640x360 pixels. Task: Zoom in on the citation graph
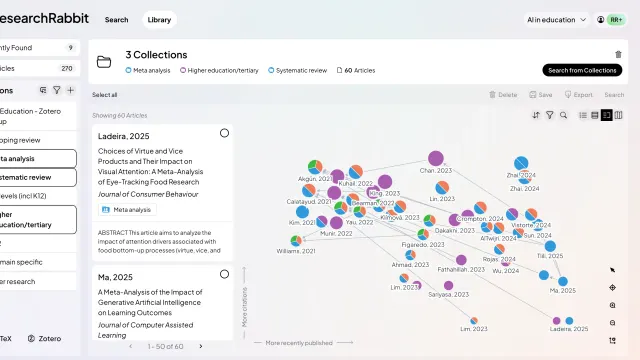612,305
